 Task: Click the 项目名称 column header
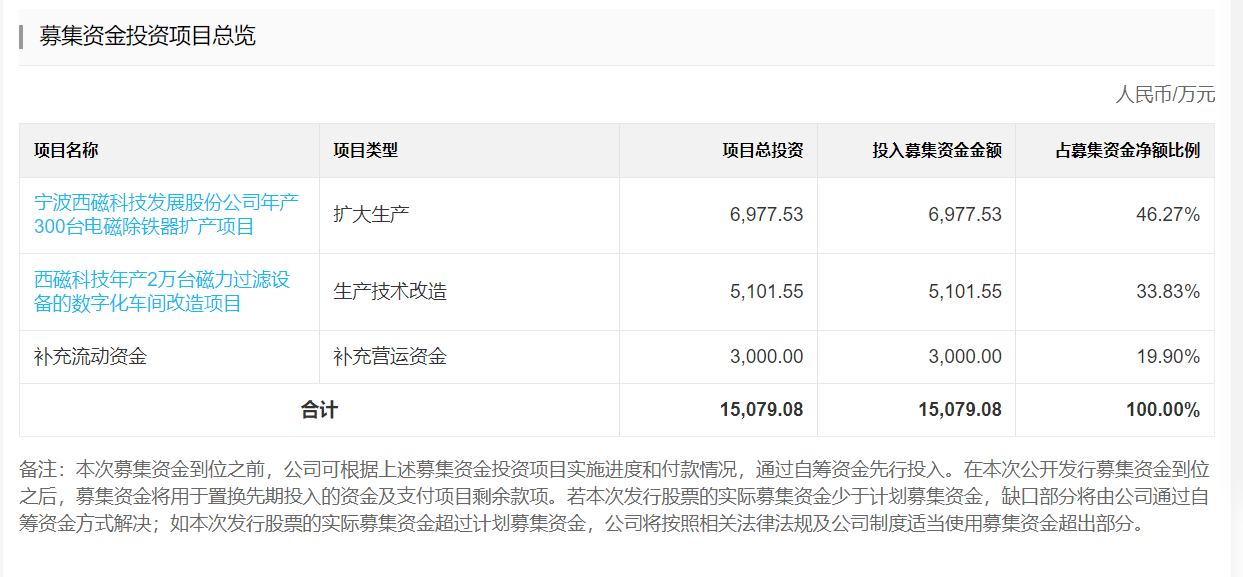click(66, 151)
